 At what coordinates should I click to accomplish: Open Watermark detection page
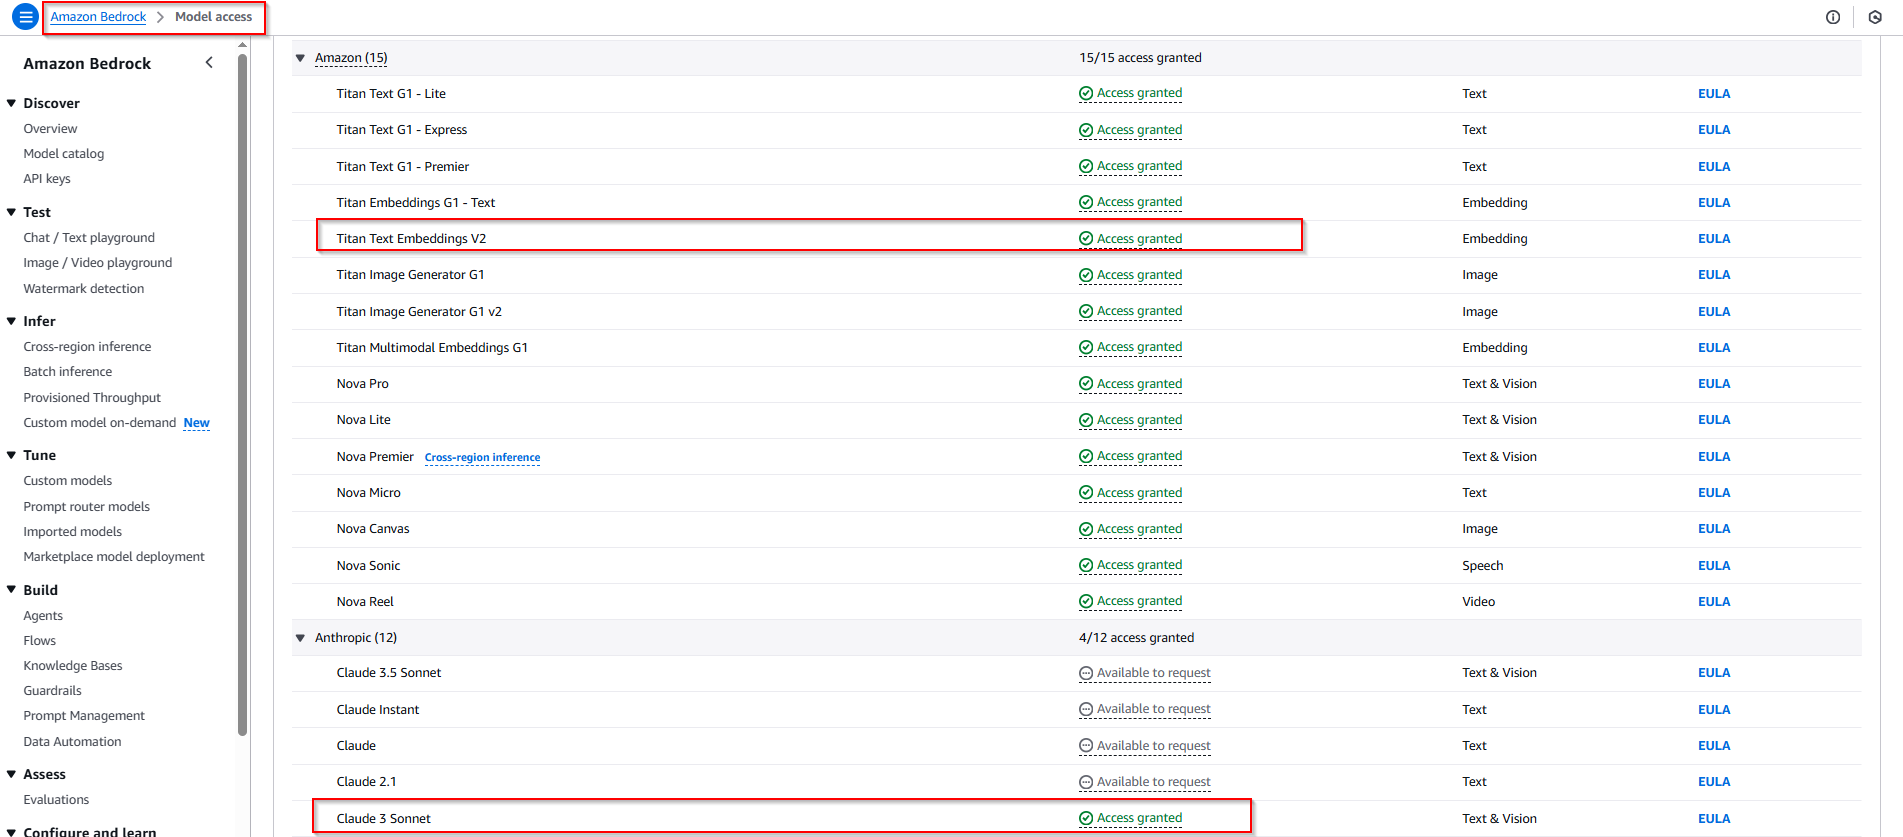coord(84,289)
